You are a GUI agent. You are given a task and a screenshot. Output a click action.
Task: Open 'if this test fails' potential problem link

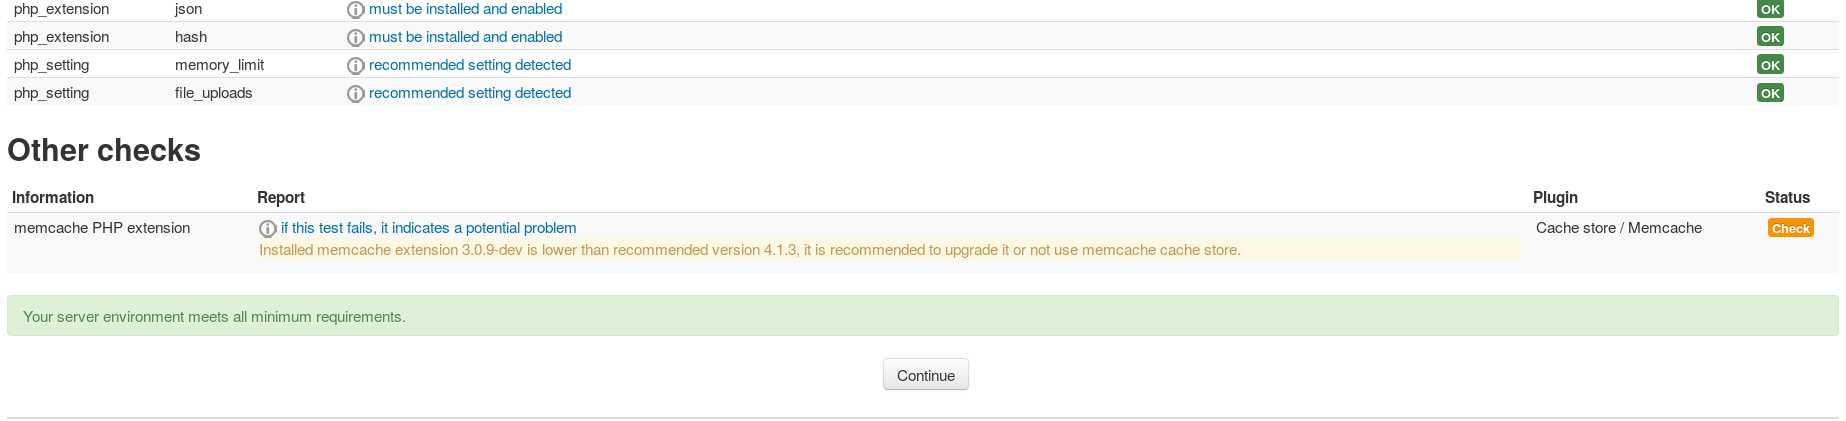click(x=428, y=228)
